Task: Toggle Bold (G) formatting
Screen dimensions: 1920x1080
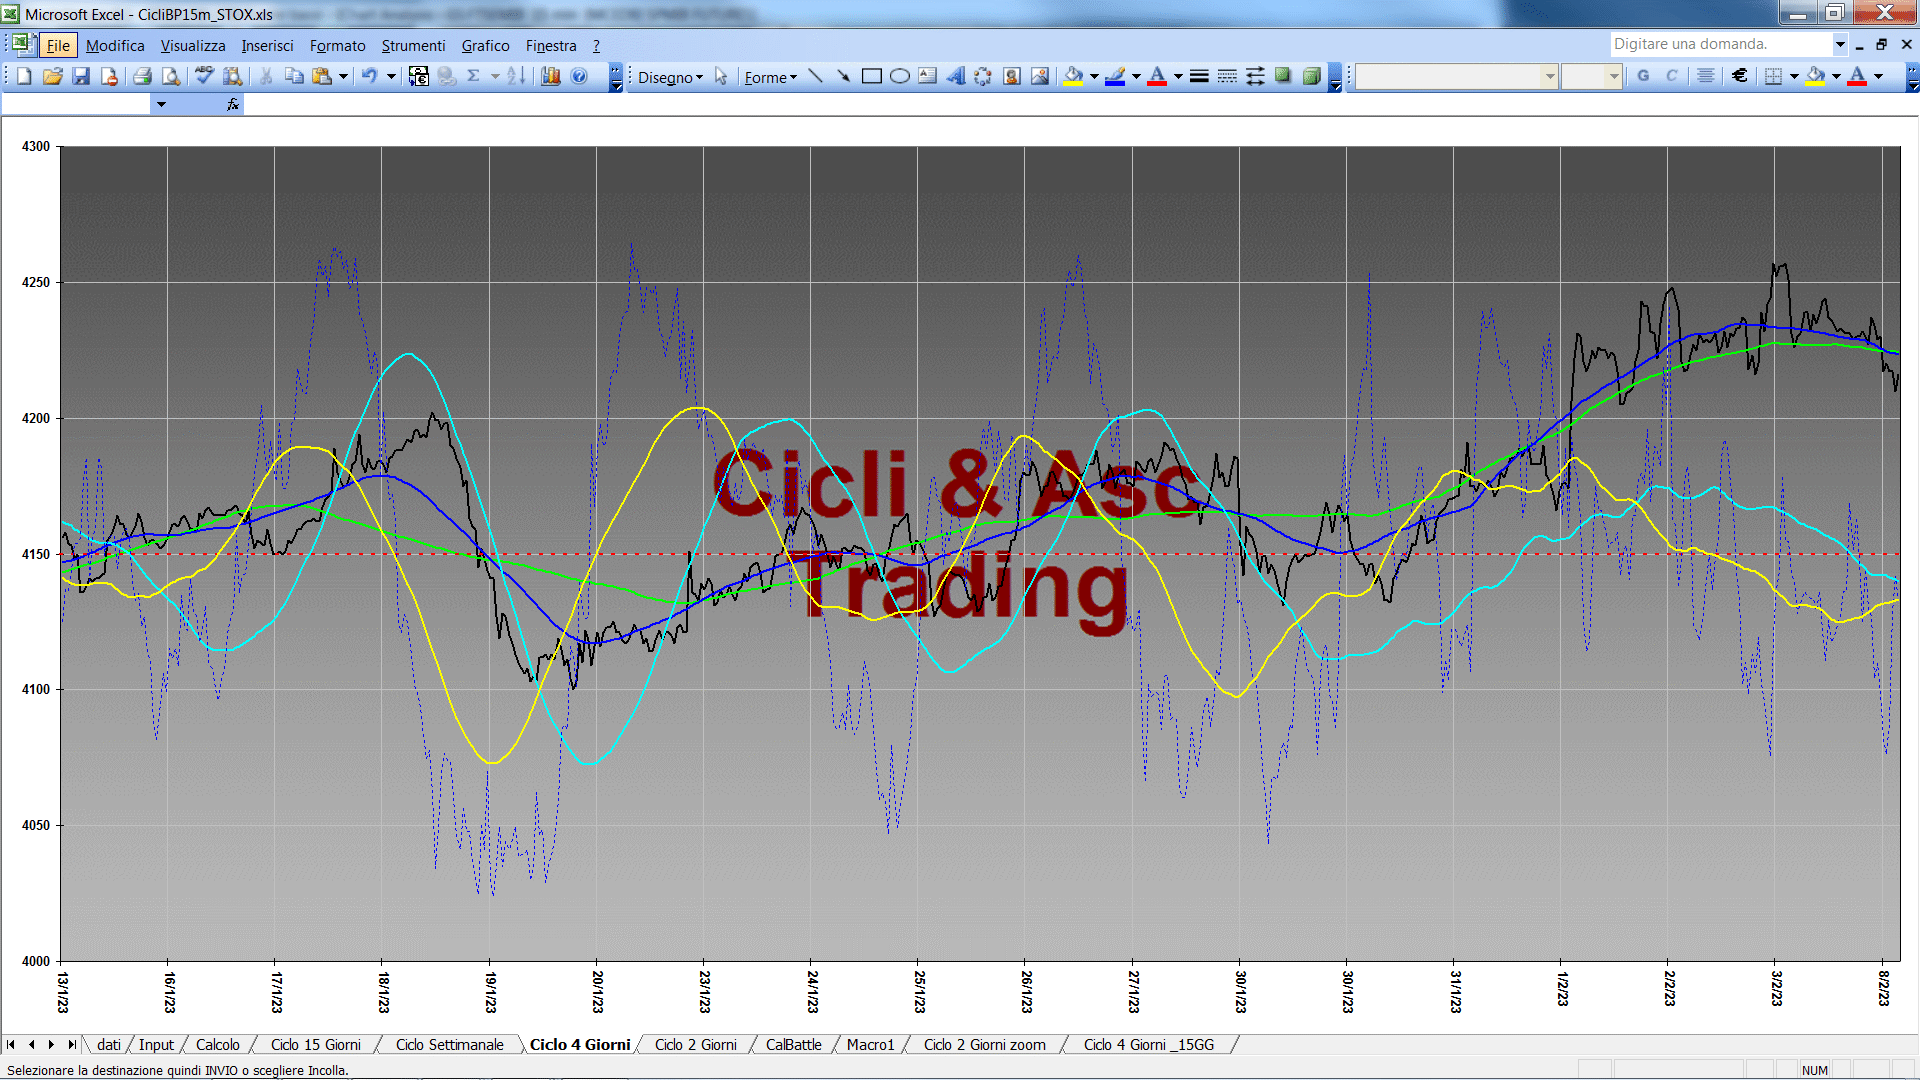Action: pos(1643,76)
